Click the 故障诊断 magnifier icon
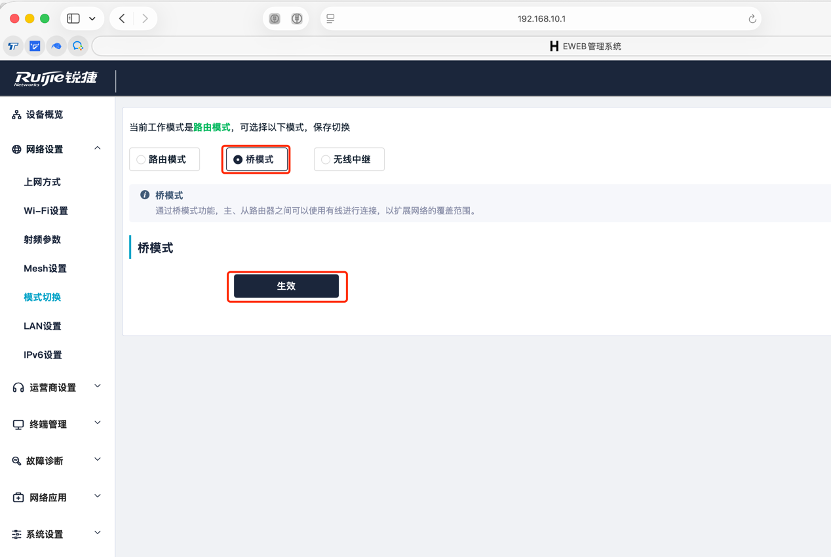The image size is (832, 558). tap(16, 461)
